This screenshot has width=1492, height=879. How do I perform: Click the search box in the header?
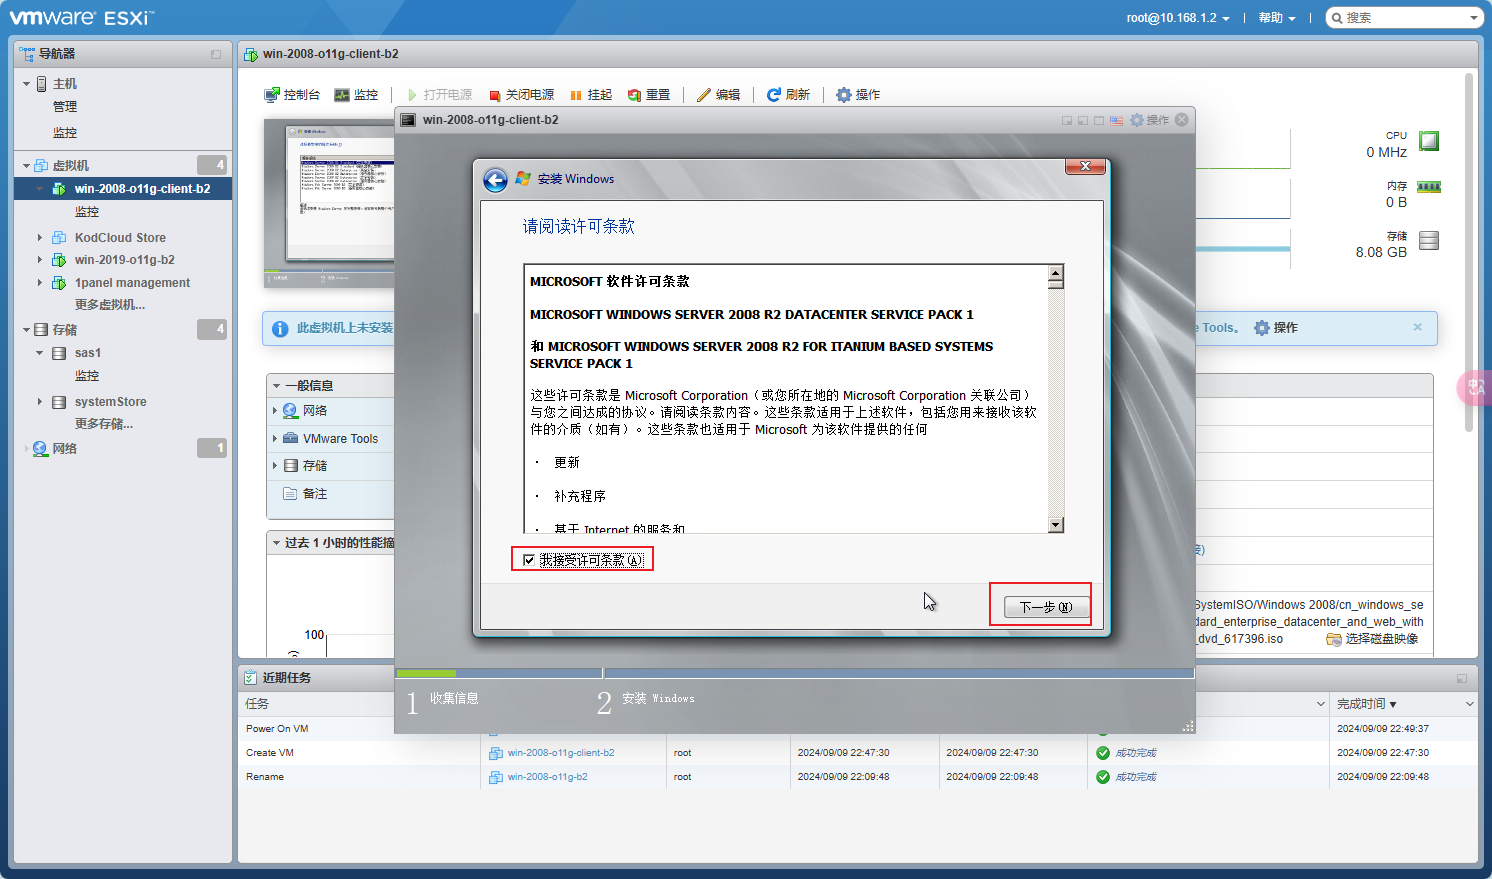click(1404, 18)
